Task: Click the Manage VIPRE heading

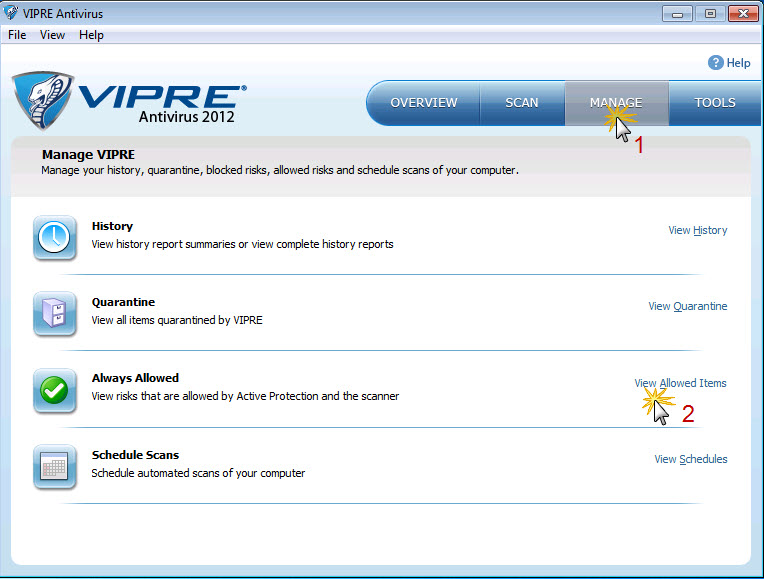Action: 88,154
